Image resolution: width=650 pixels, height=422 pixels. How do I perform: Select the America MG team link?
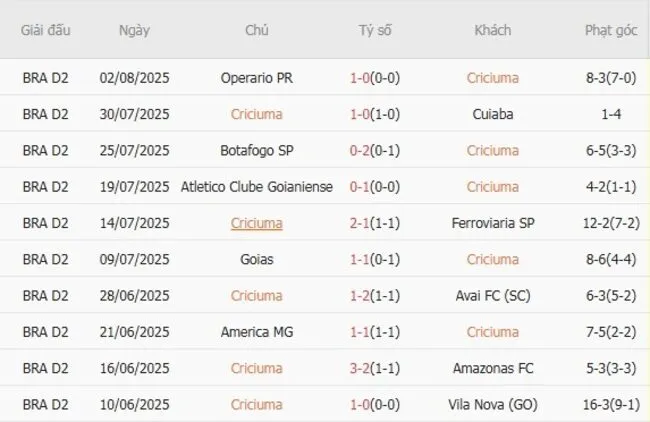(256, 332)
